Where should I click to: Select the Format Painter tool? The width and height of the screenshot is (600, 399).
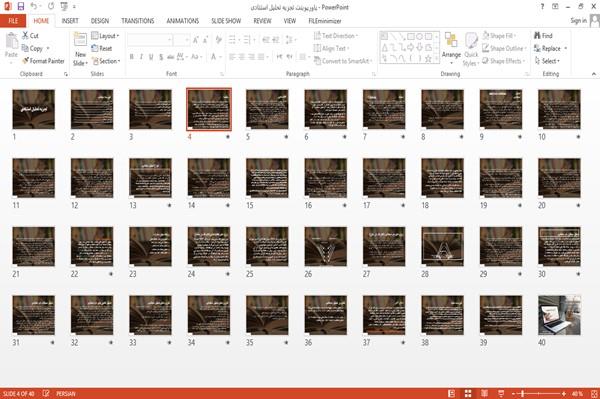(x=43, y=61)
